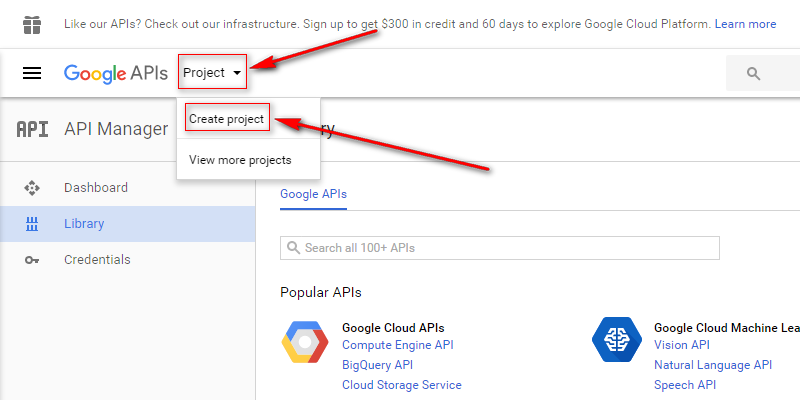
Task: Click the Google Cloud APIs hexagon icon
Action: click(x=305, y=343)
